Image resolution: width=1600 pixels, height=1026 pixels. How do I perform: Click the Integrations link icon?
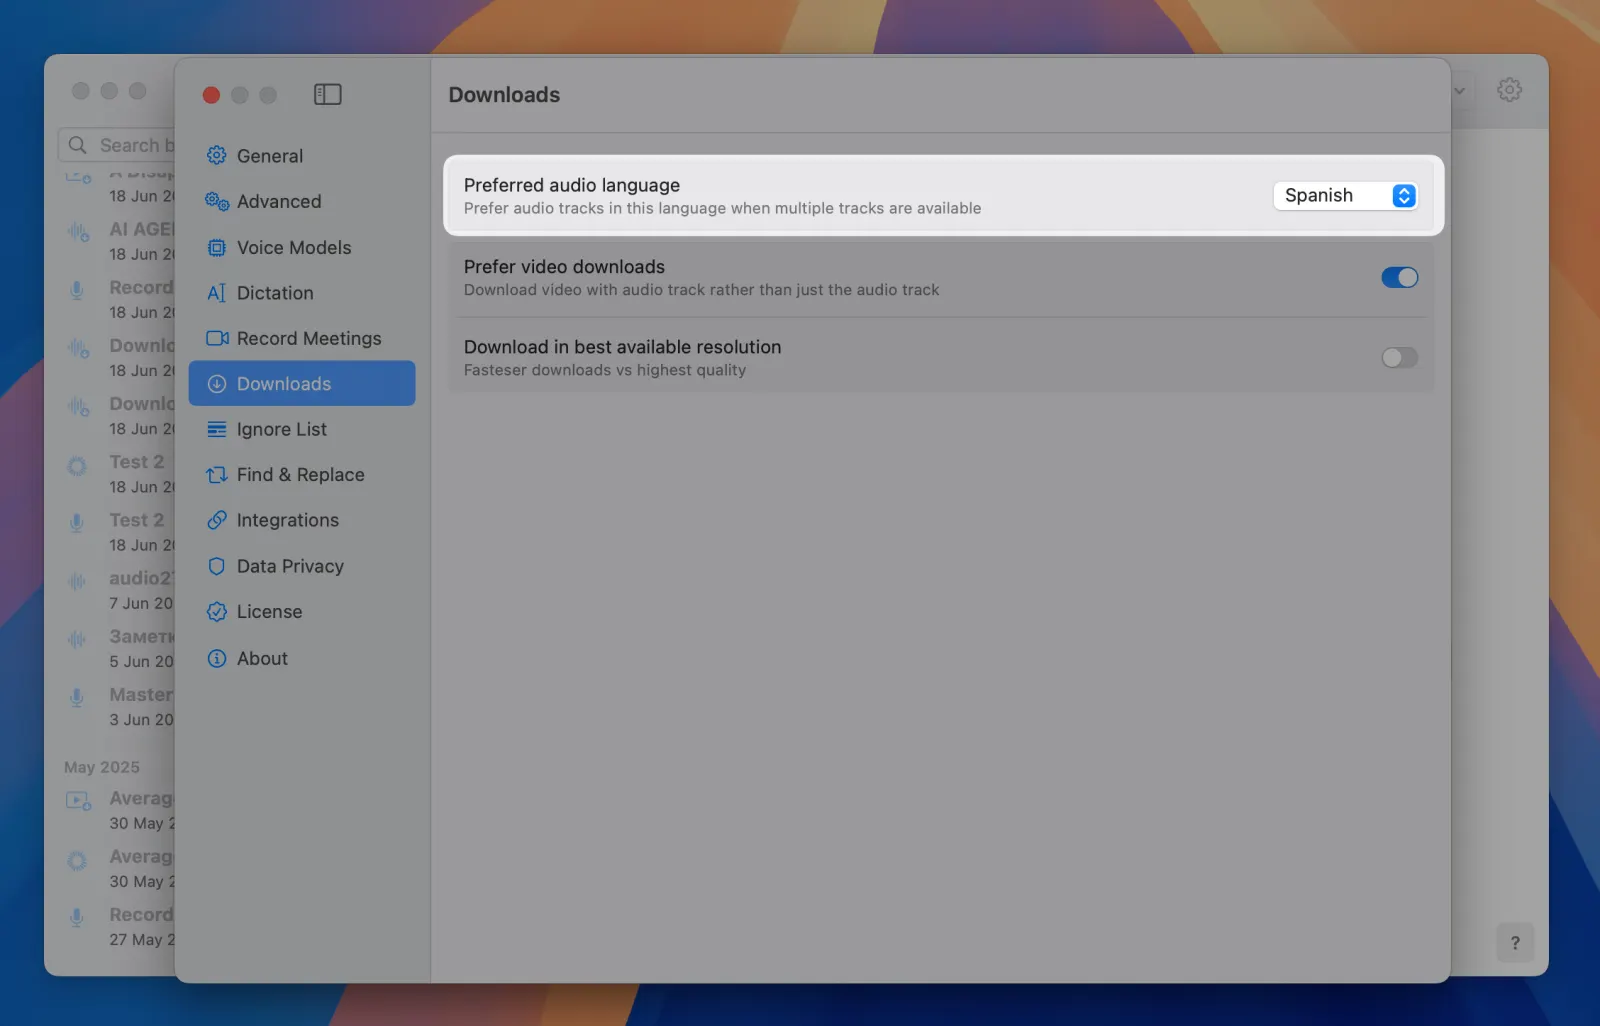[x=216, y=520]
